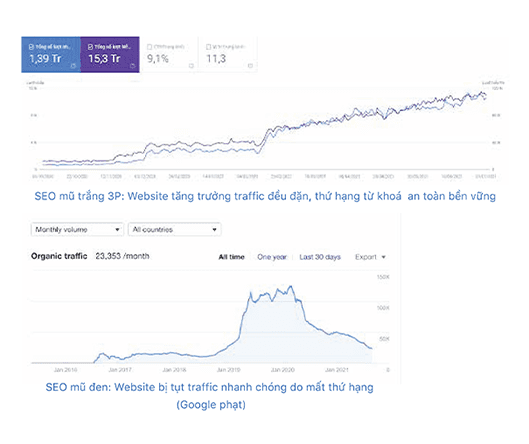Click the All countries arrow icon

[214, 229]
